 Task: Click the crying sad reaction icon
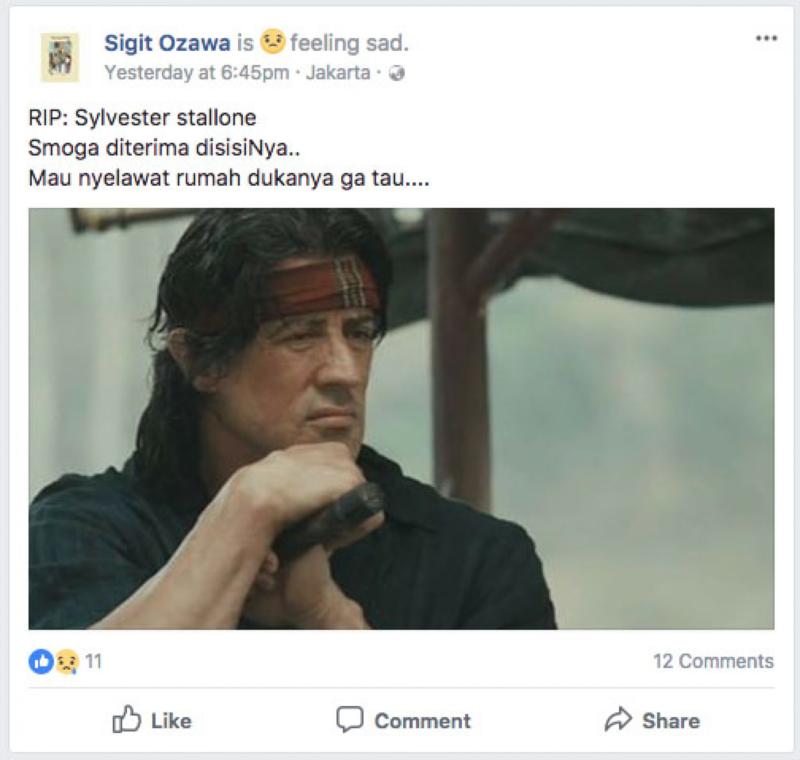(x=67, y=662)
